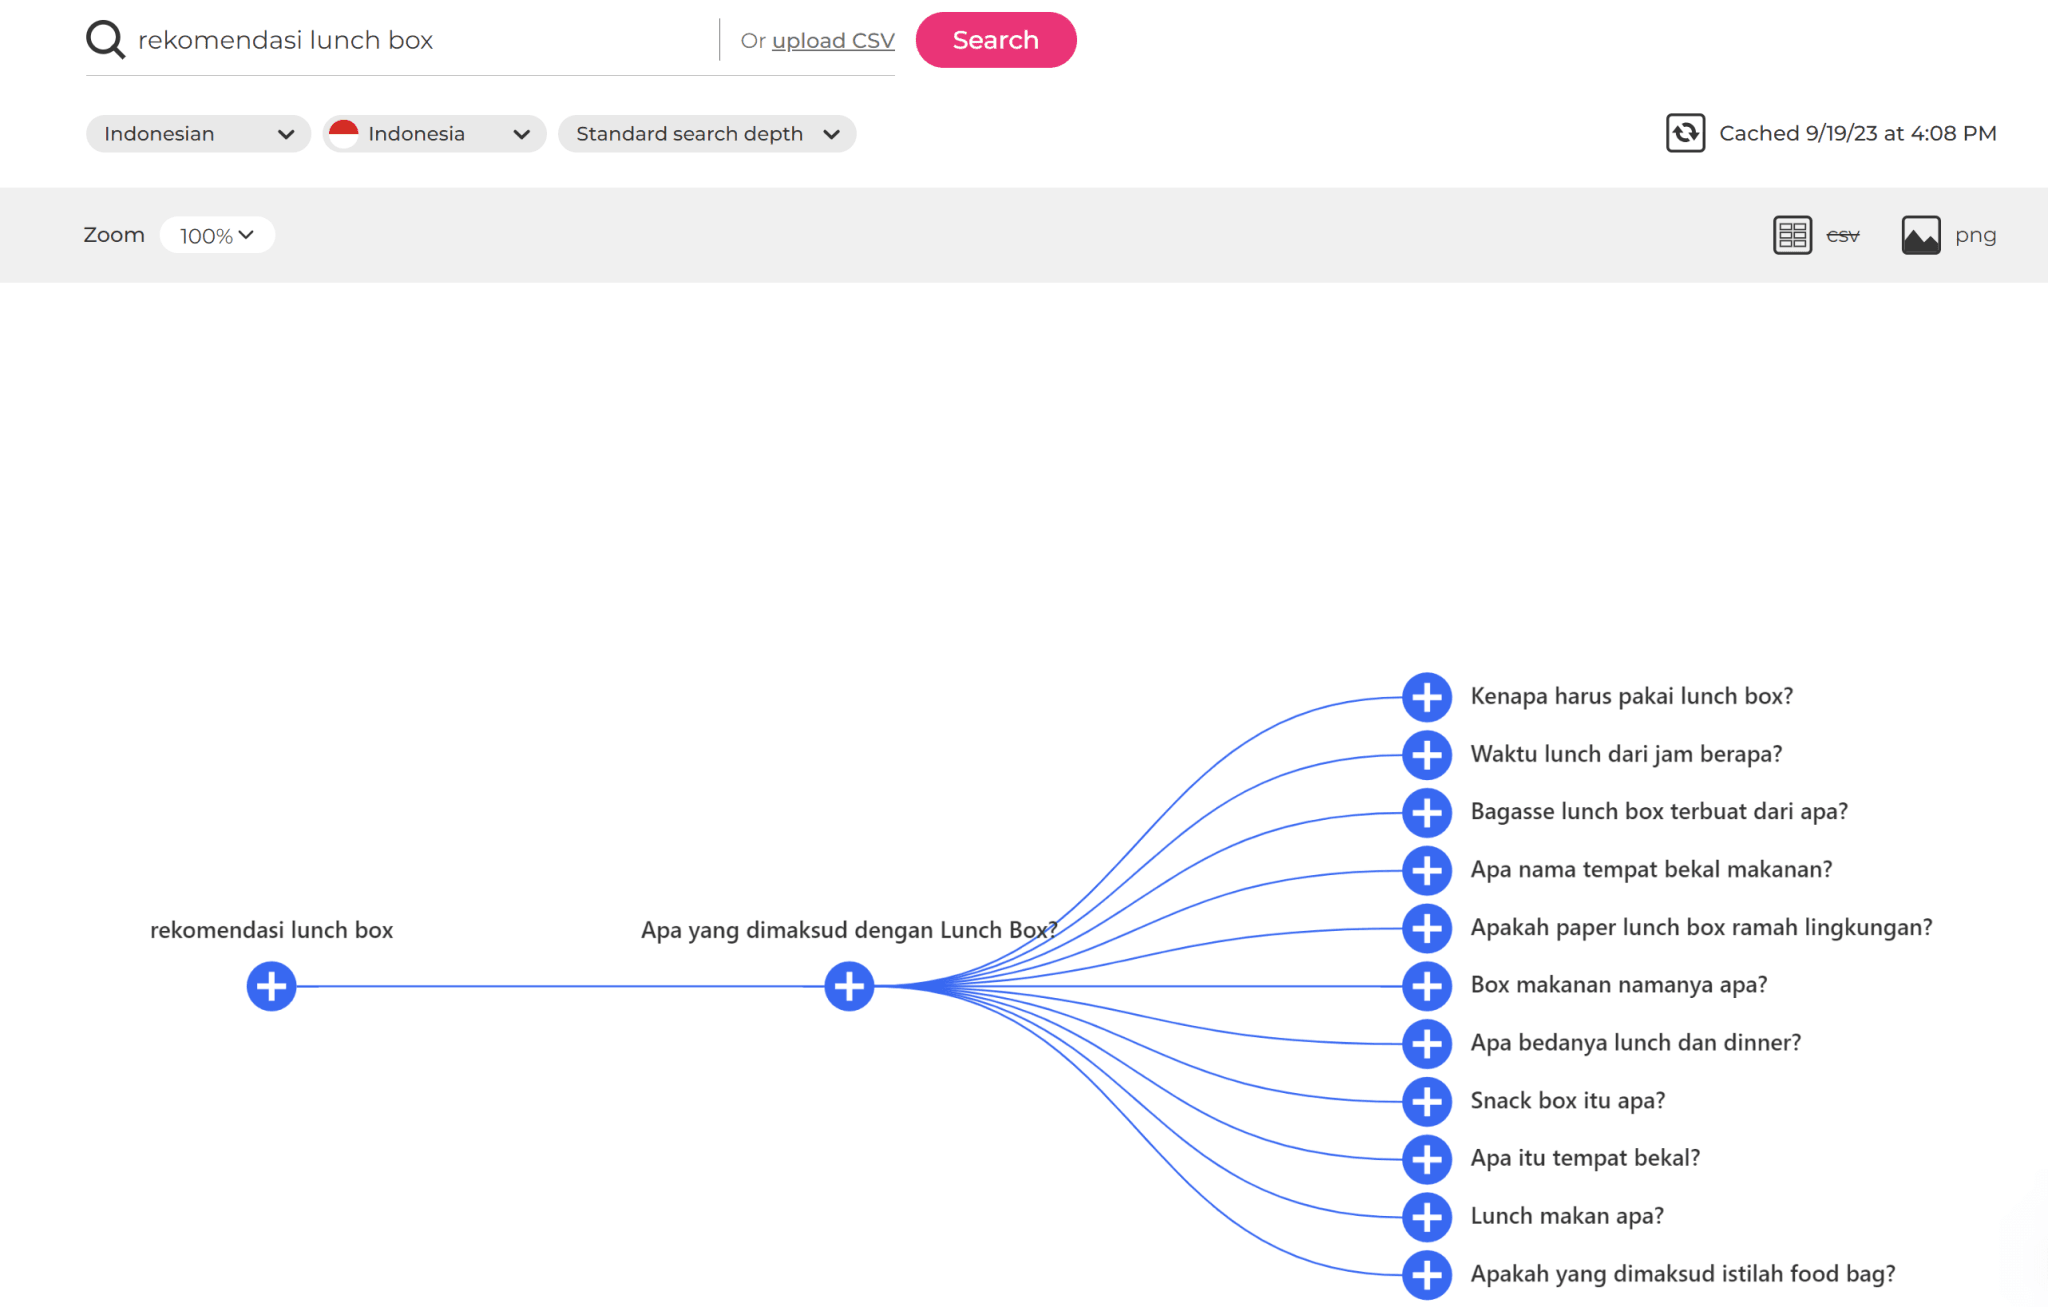Viewport: 2048px width, 1307px height.
Task: Open the Zoom 100% dropdown
Action: [x=217, y=235]
